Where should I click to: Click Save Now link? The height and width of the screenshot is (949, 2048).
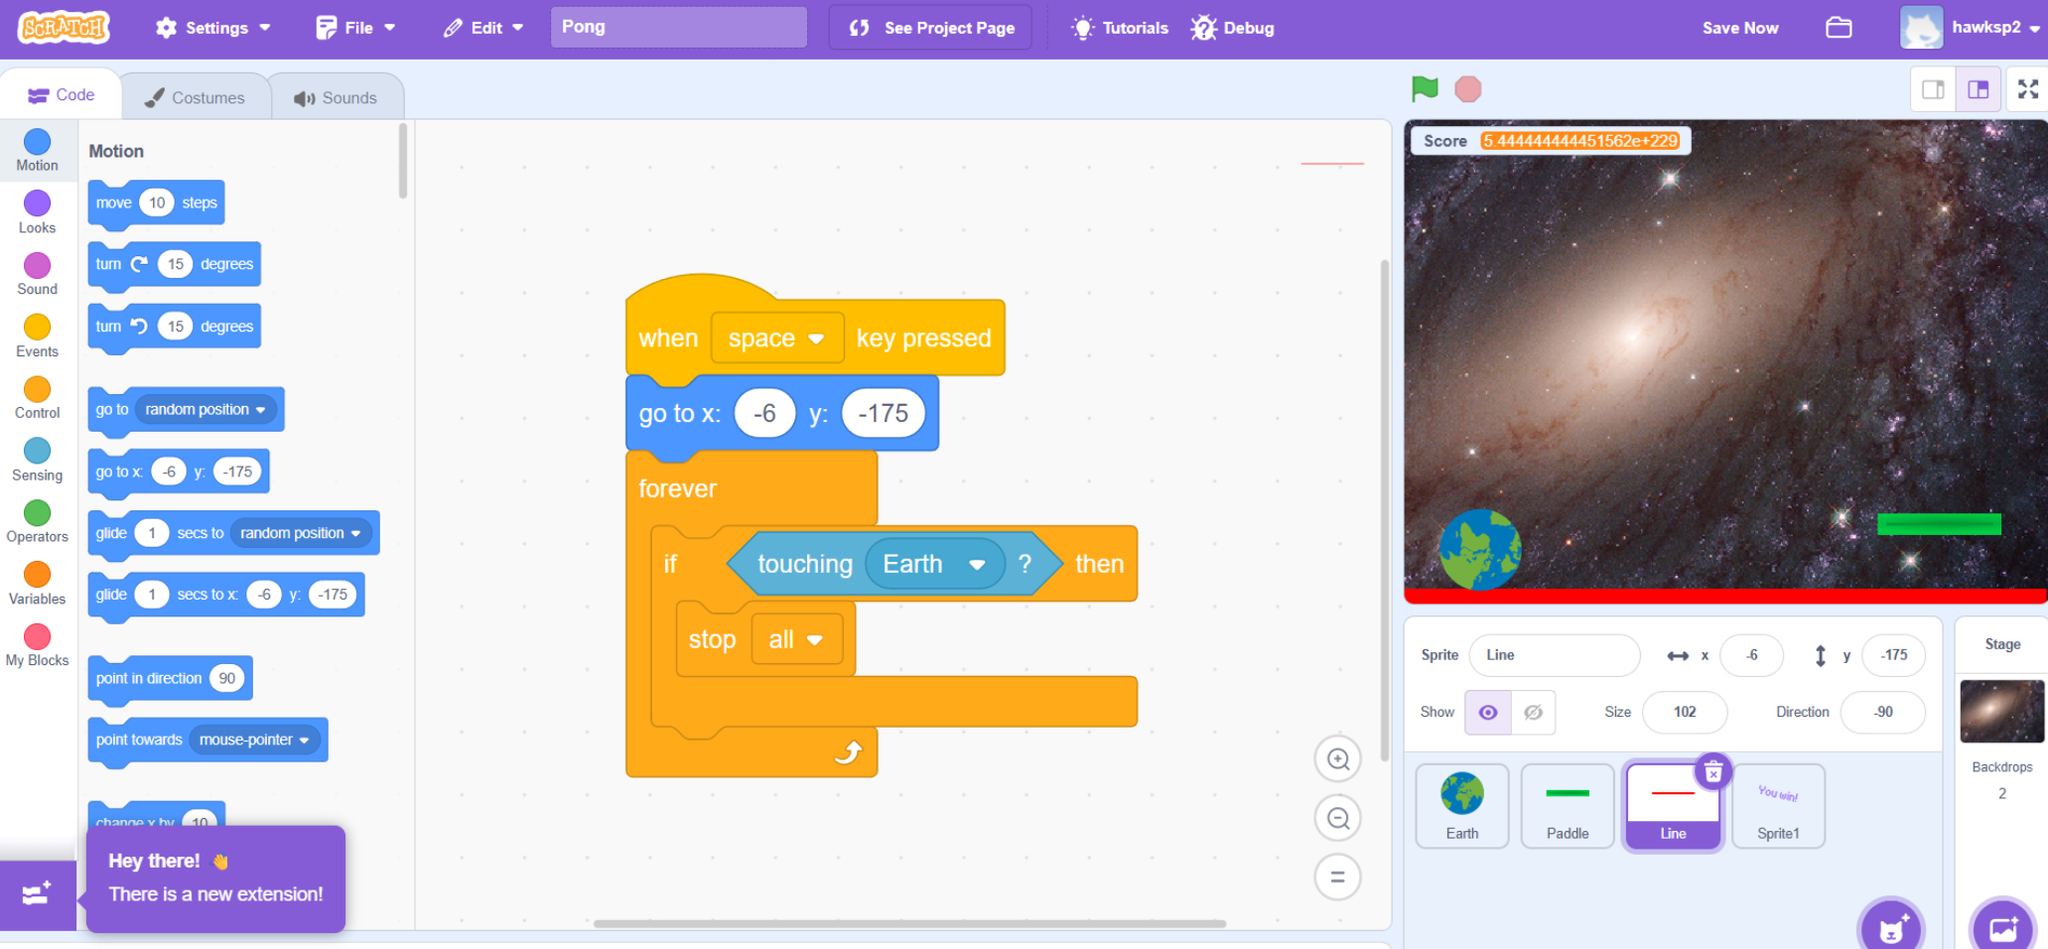coord(1740,28)
